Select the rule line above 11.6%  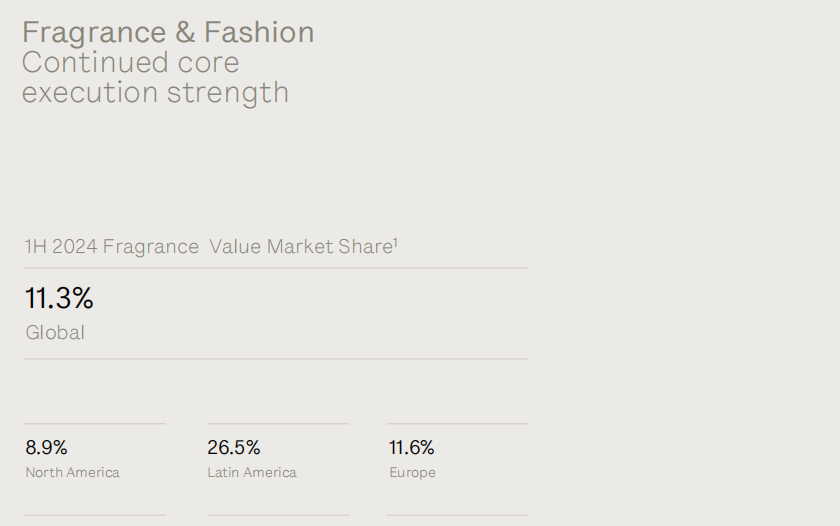point(457,424)
